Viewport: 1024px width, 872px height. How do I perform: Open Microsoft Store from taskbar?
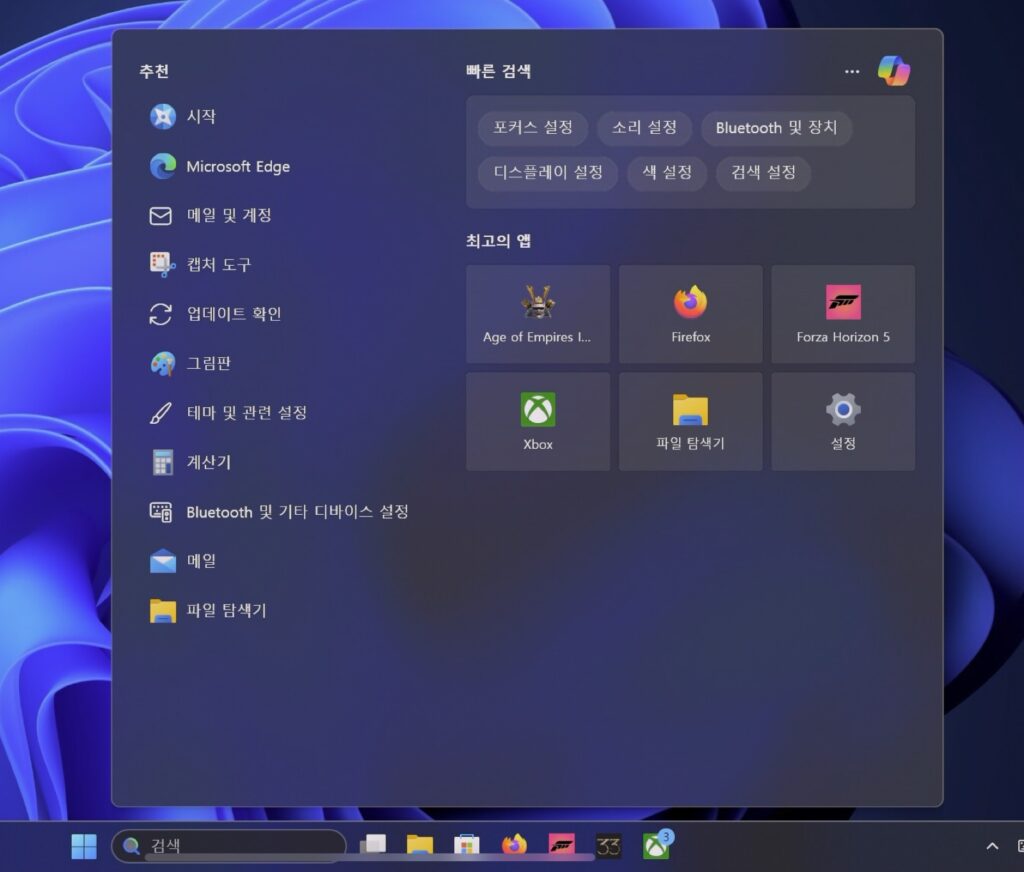coord(466,846)
